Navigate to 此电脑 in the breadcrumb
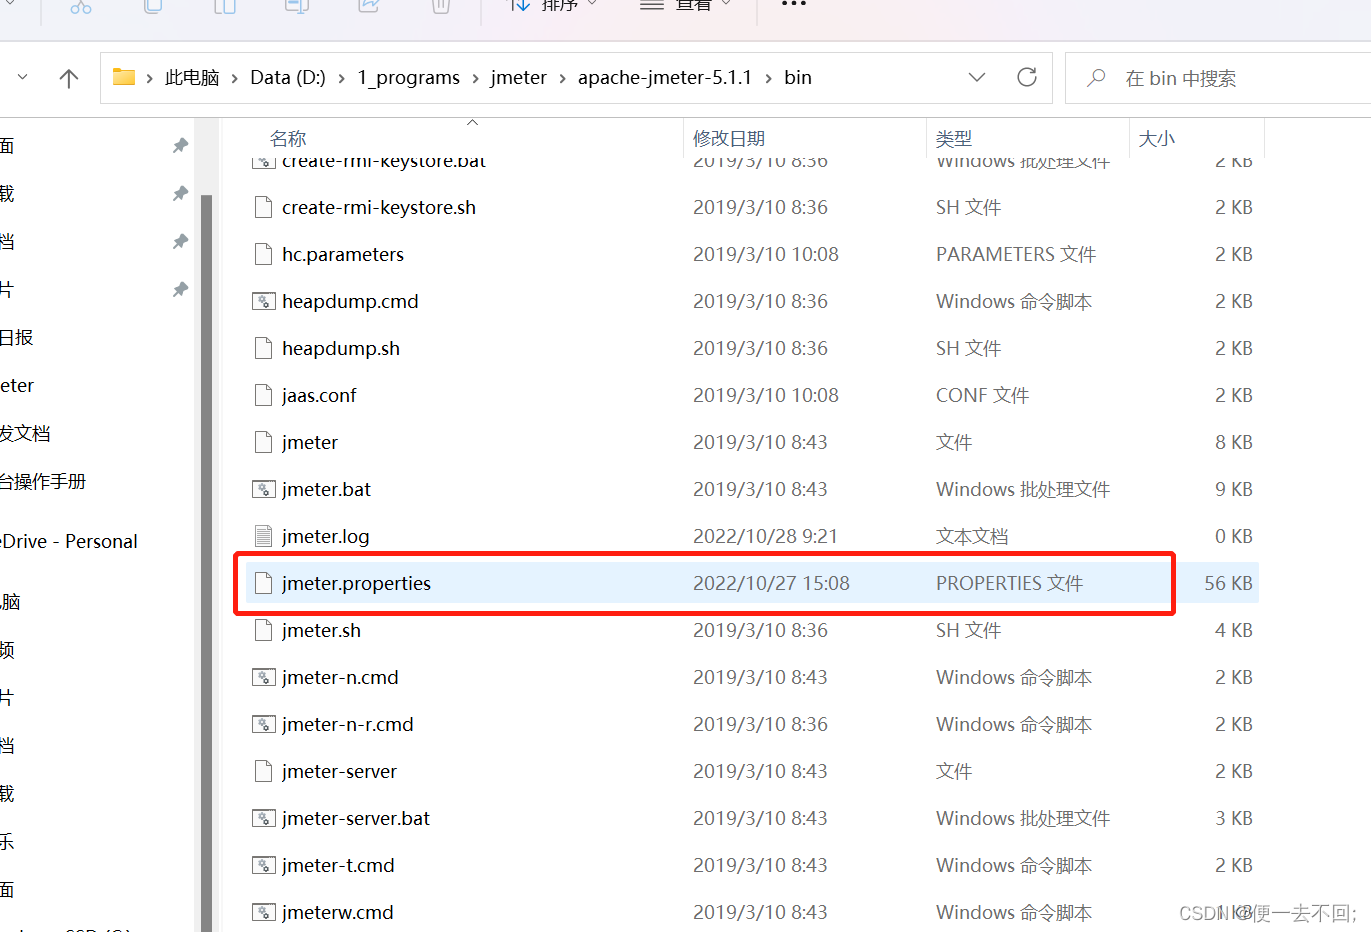 click(x=192, y=77)
